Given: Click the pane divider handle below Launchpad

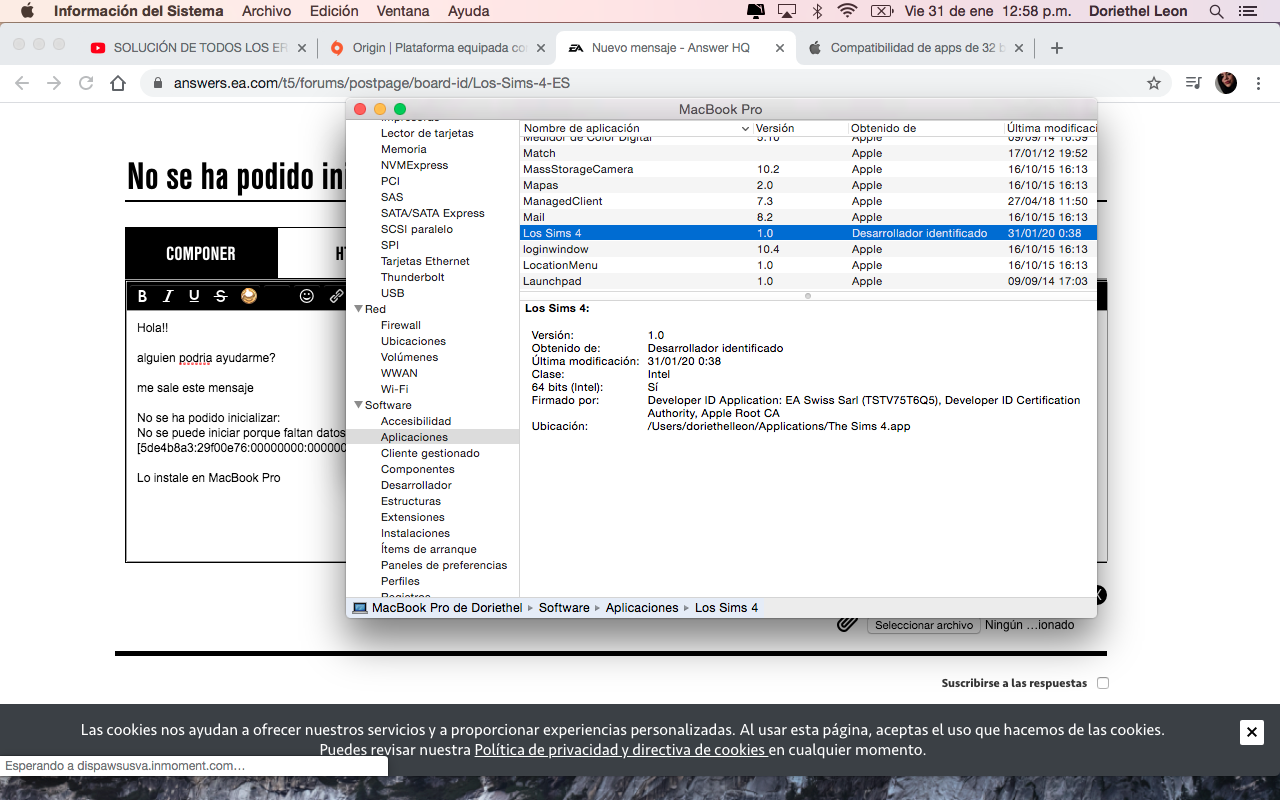Looking at the screenshot, I should click(808, 295).
